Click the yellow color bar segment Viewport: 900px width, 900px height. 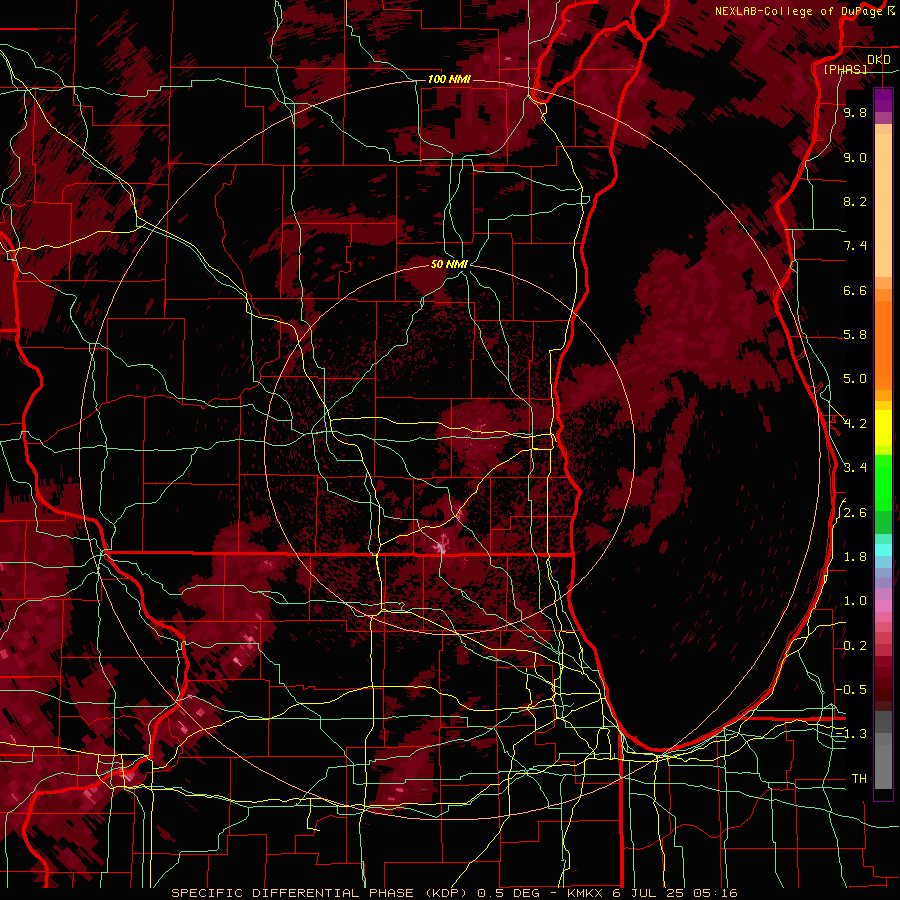click(x=883, y=428)
